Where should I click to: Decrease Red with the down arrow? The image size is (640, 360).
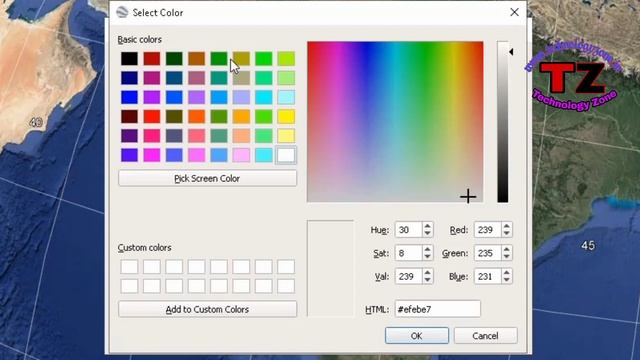click(x=507, y=233)
